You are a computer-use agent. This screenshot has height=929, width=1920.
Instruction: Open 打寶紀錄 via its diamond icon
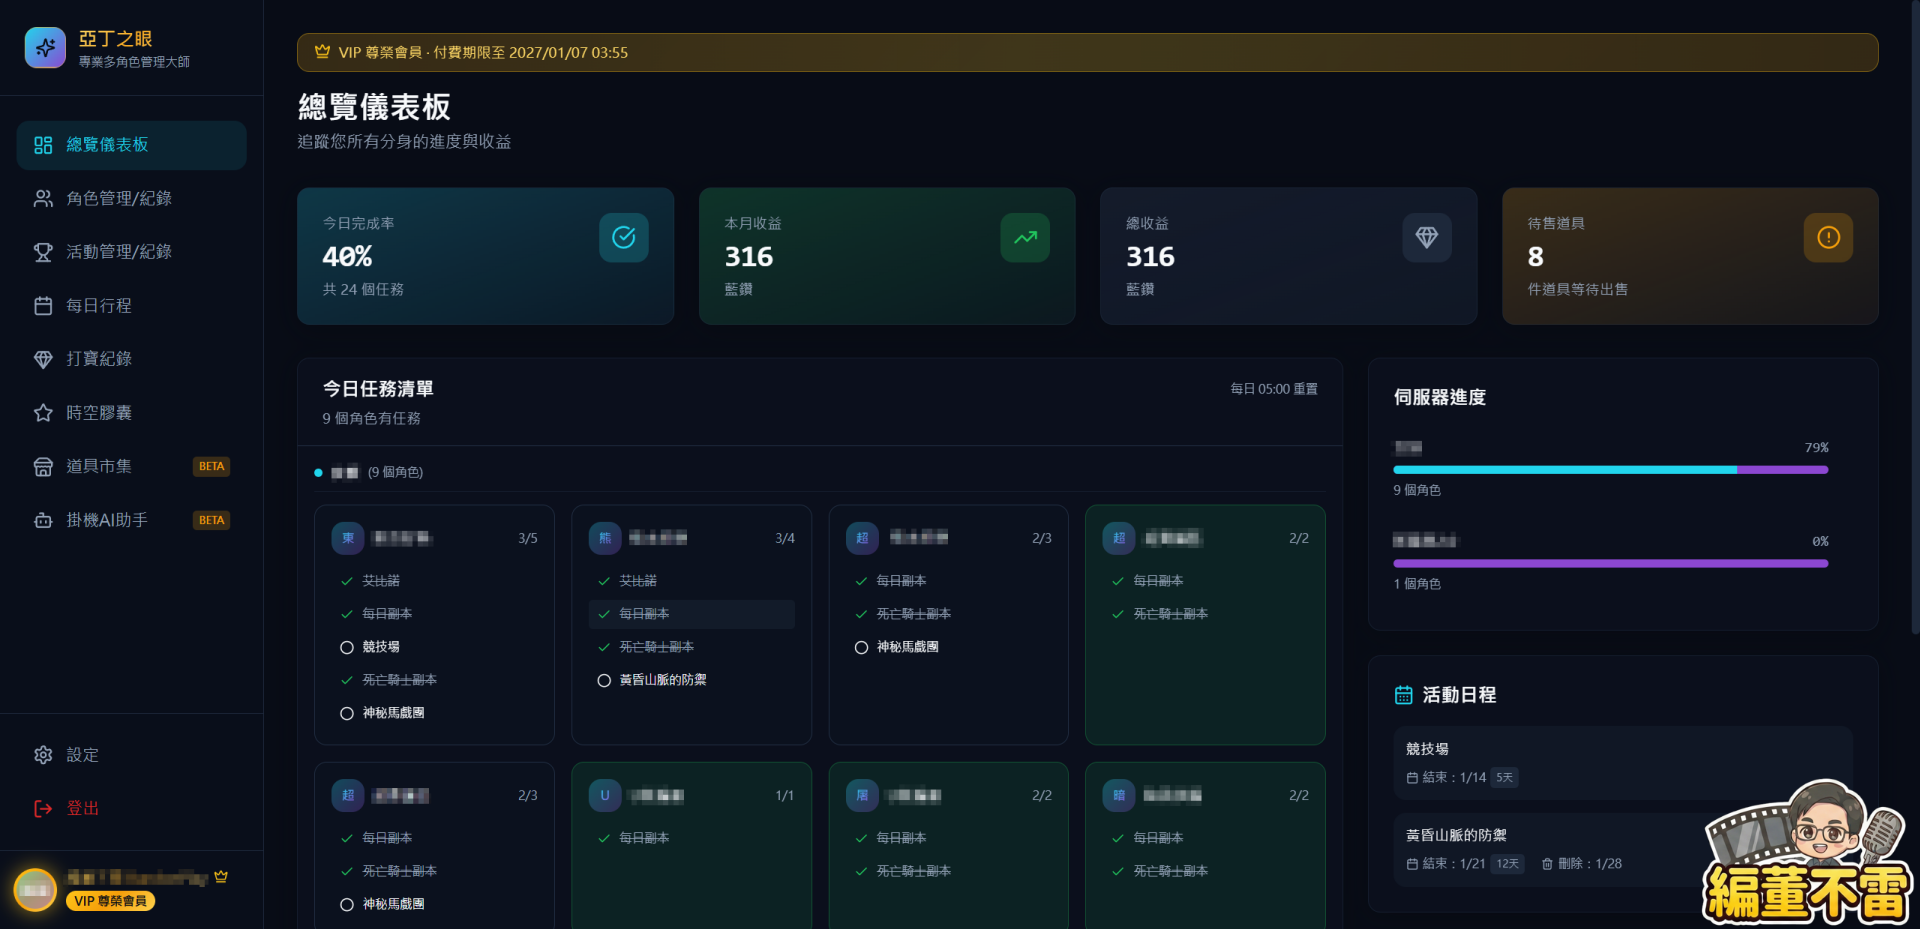[x=43, y=359]
